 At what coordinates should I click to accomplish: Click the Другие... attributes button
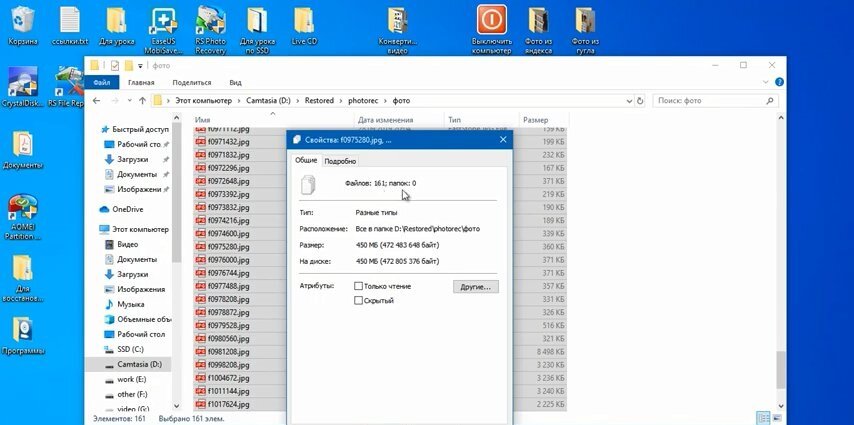click(475, 286)
